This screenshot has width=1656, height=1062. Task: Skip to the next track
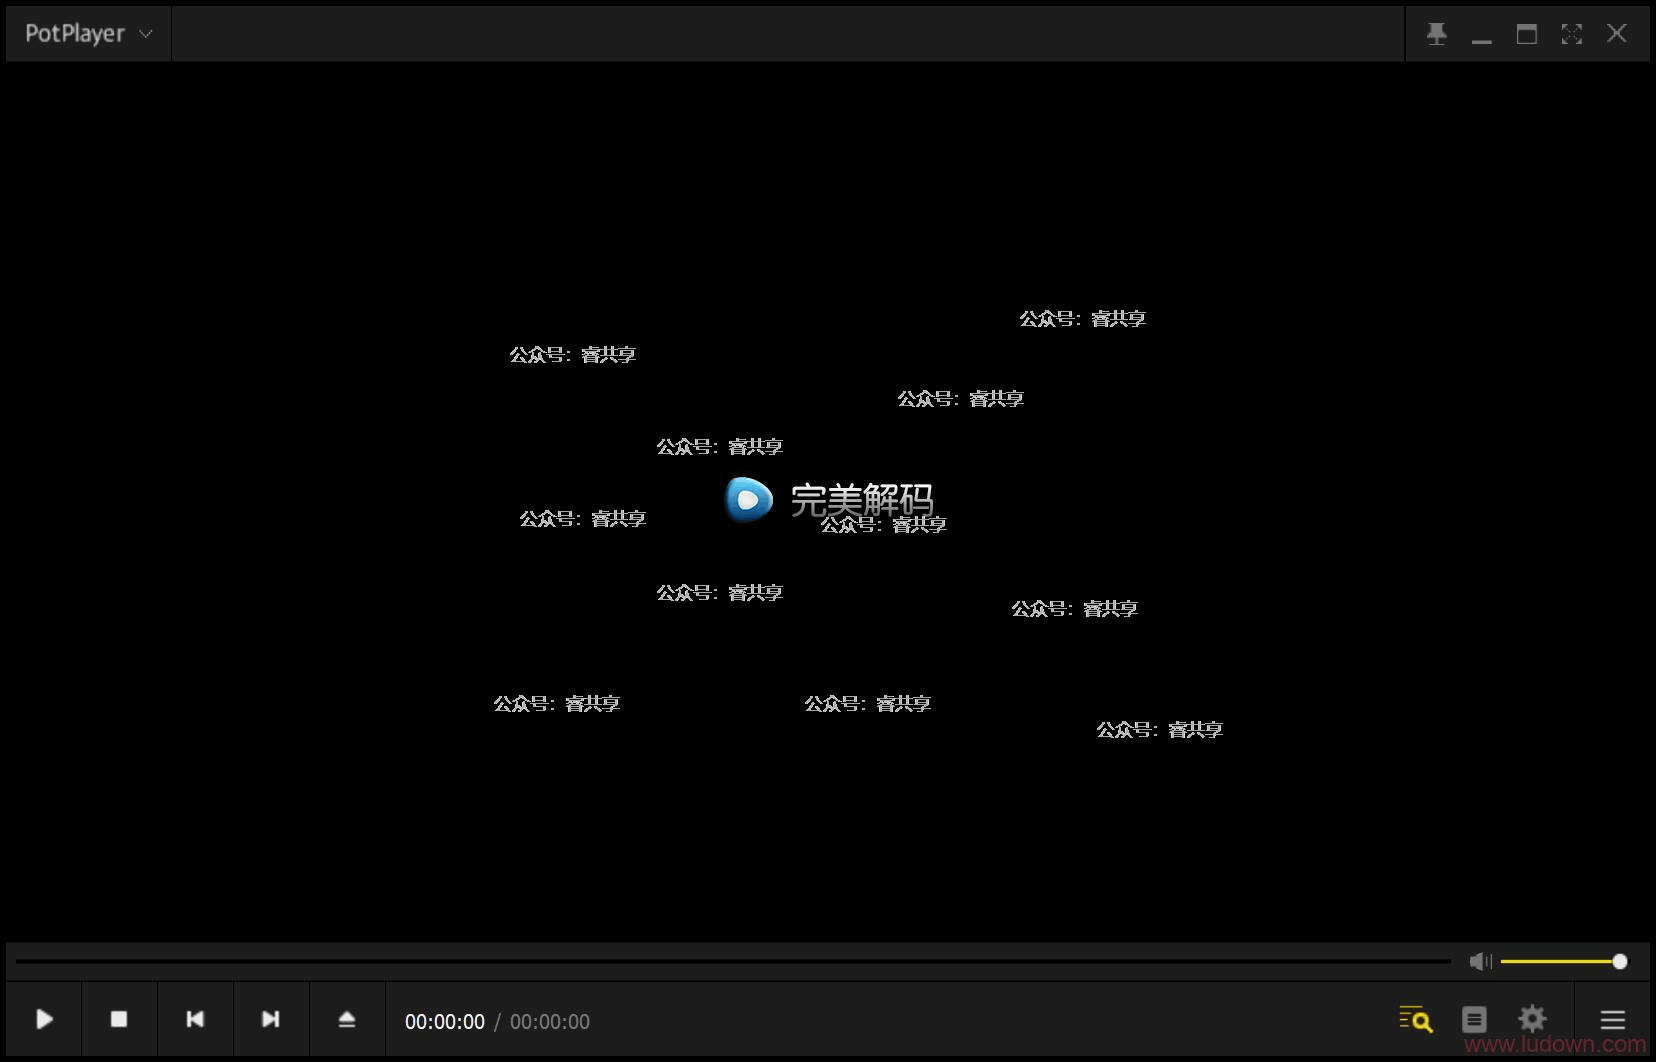(270, 1019)
